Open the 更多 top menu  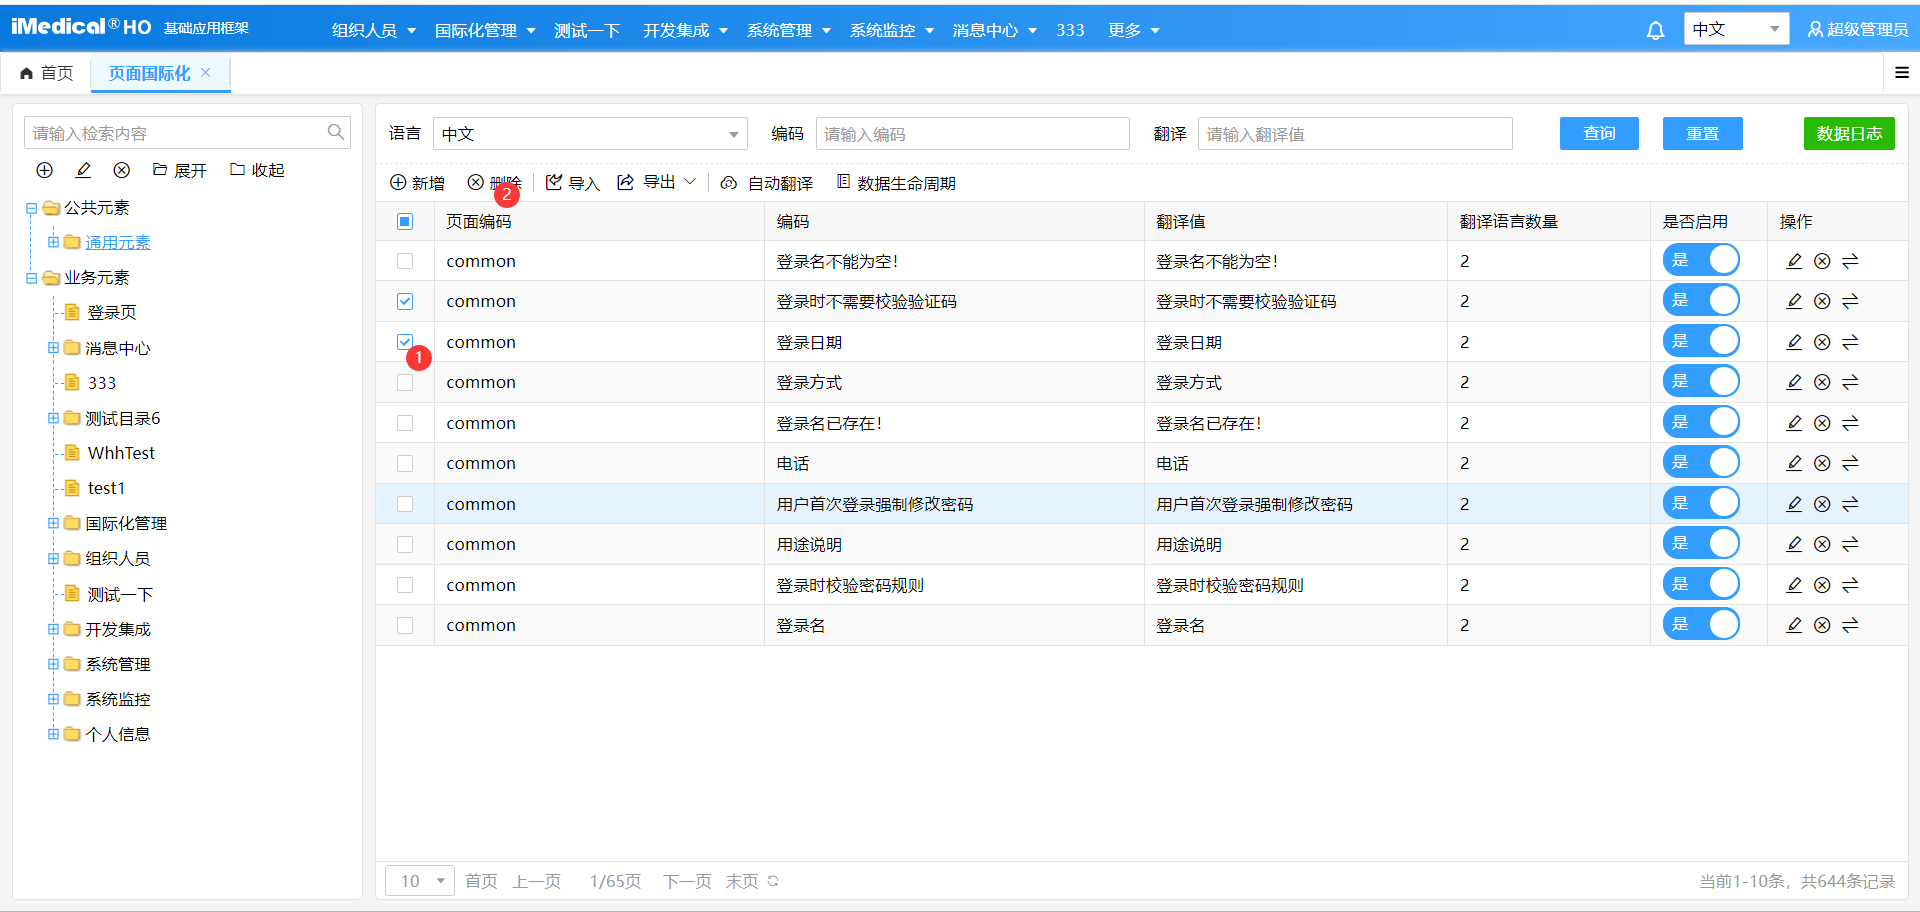pyautogui.click(x=1133, y=30)
